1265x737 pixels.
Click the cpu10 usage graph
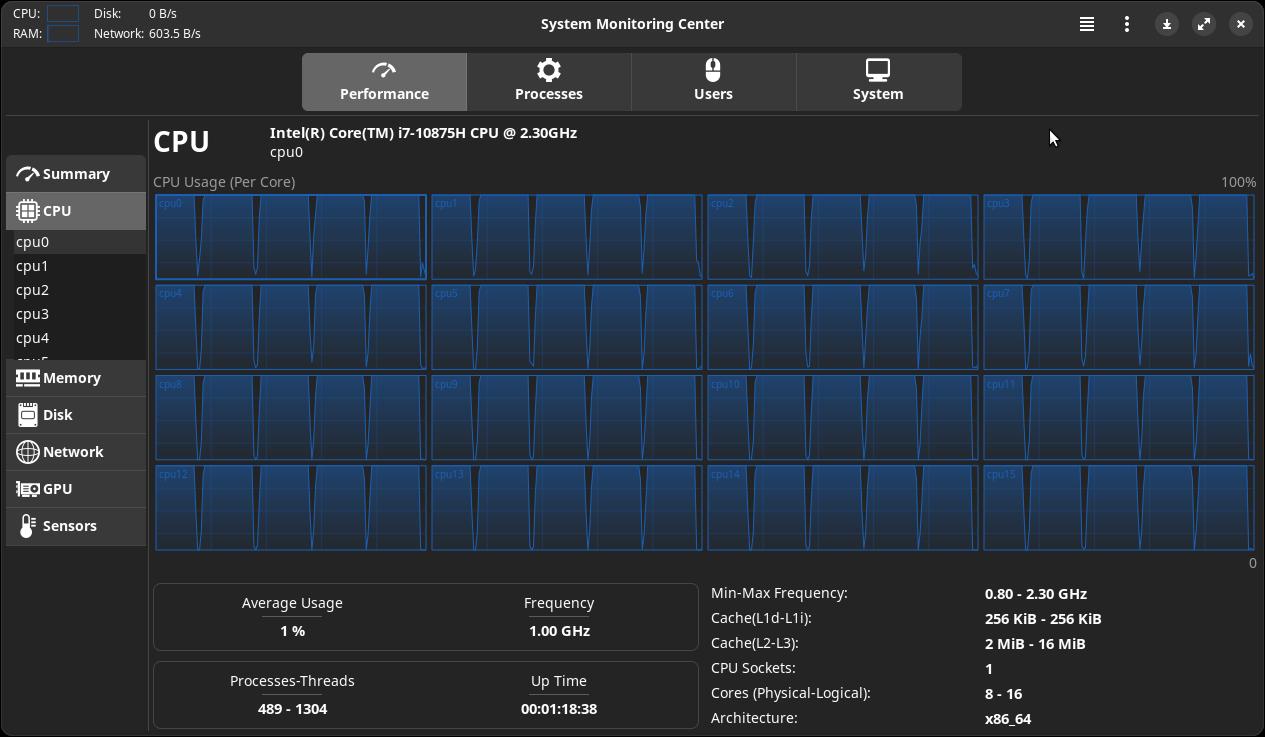point(842,417)
